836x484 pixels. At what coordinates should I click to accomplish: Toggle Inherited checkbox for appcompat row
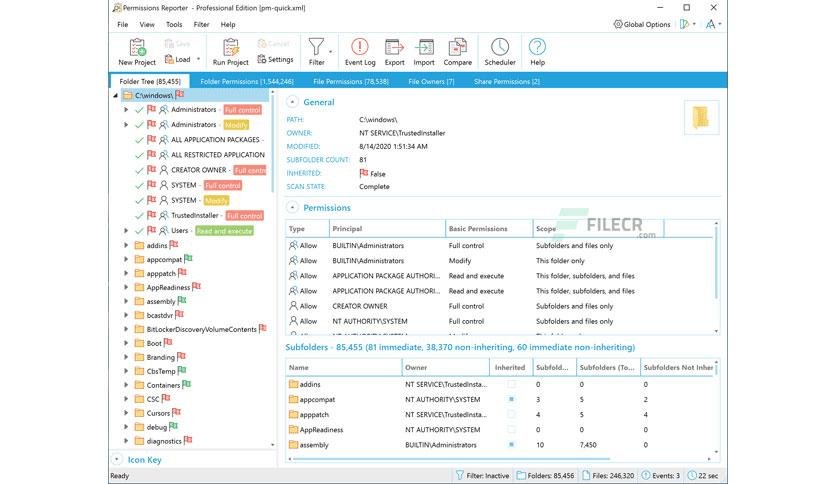pos(511,399)
